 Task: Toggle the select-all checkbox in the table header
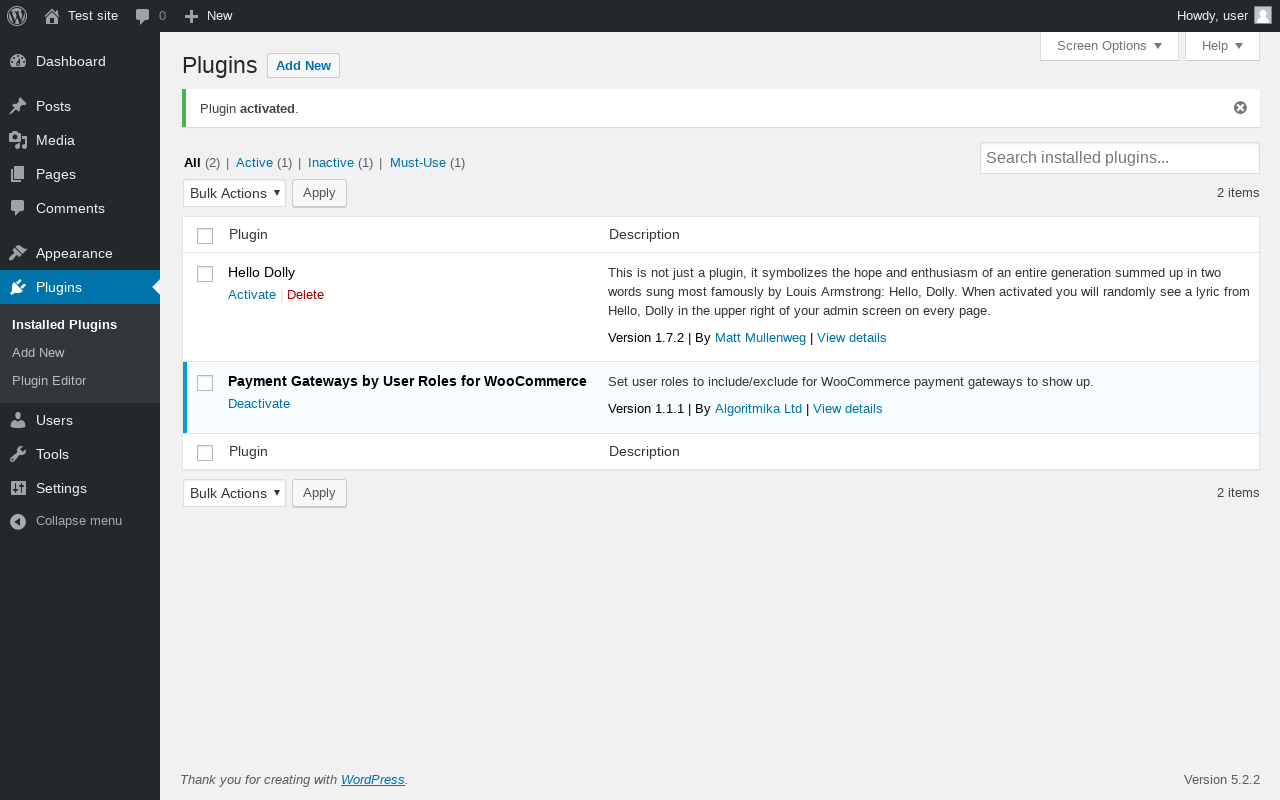[x=205, y=236]
